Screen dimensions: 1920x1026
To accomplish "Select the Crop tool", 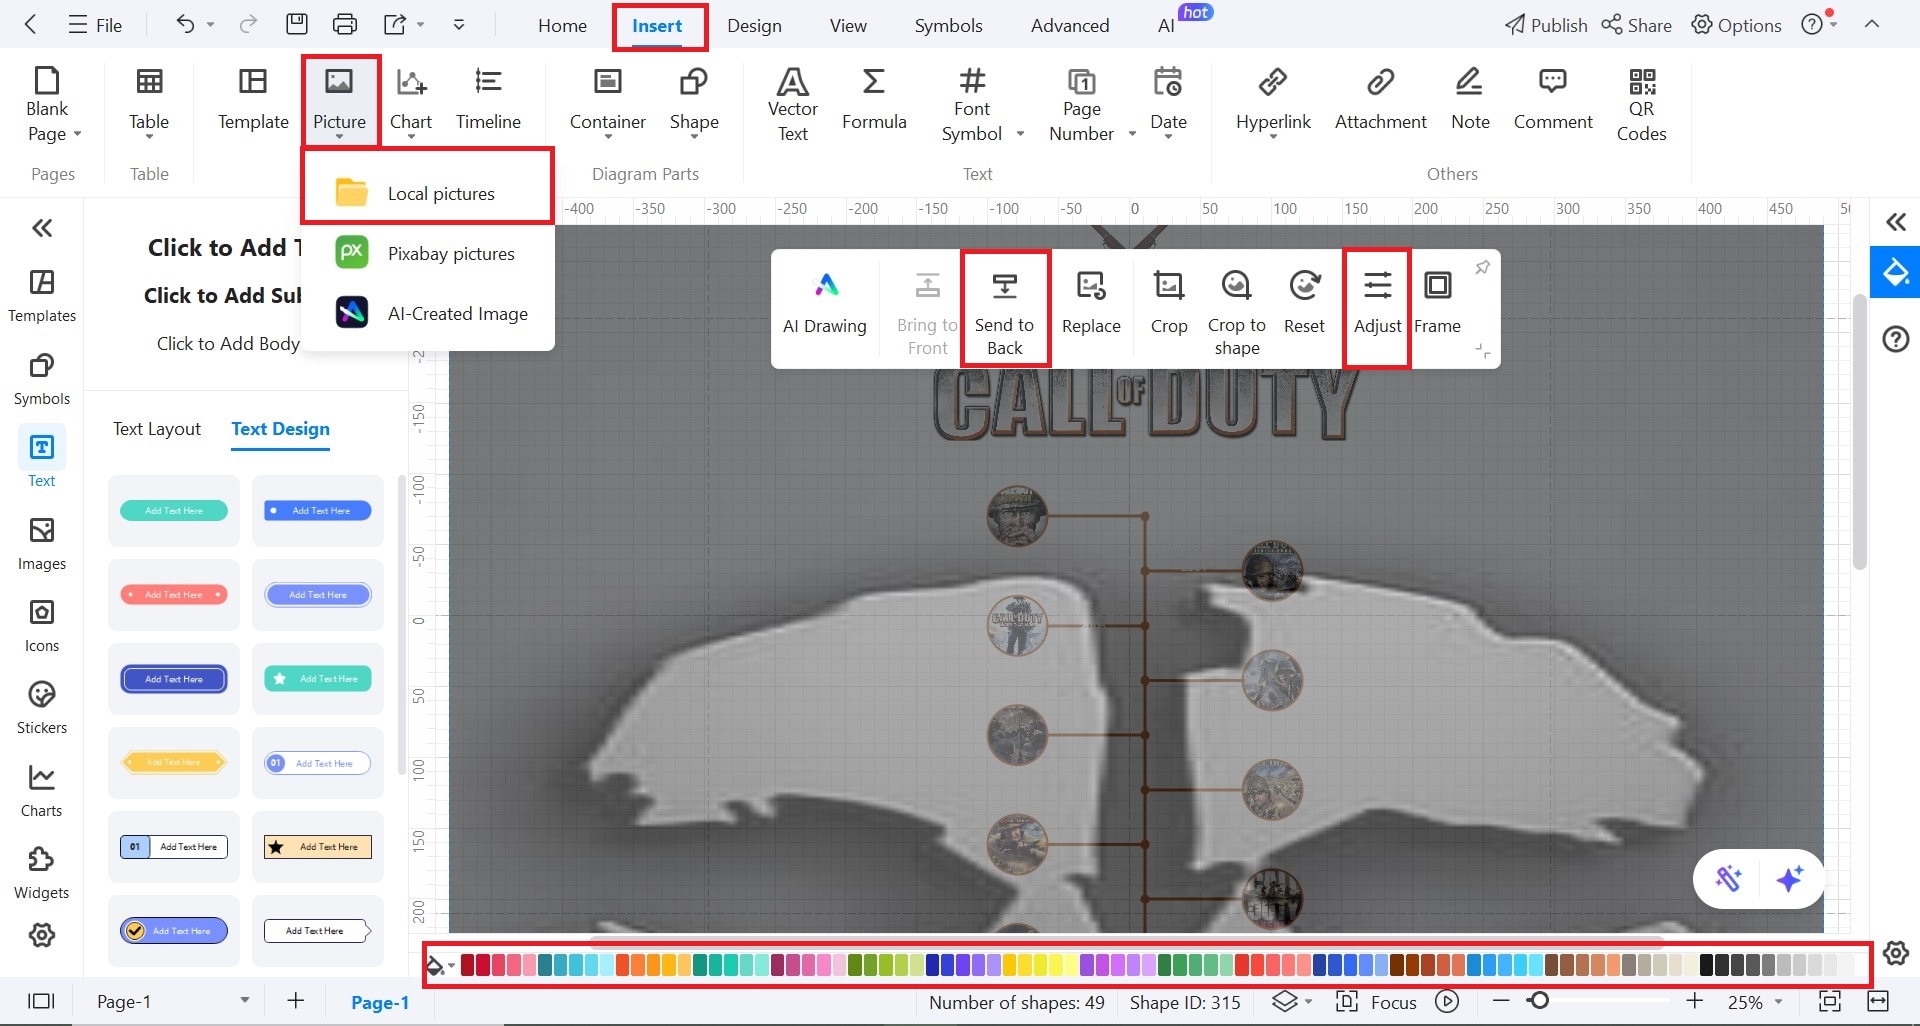I will (x=1169, y=305).
